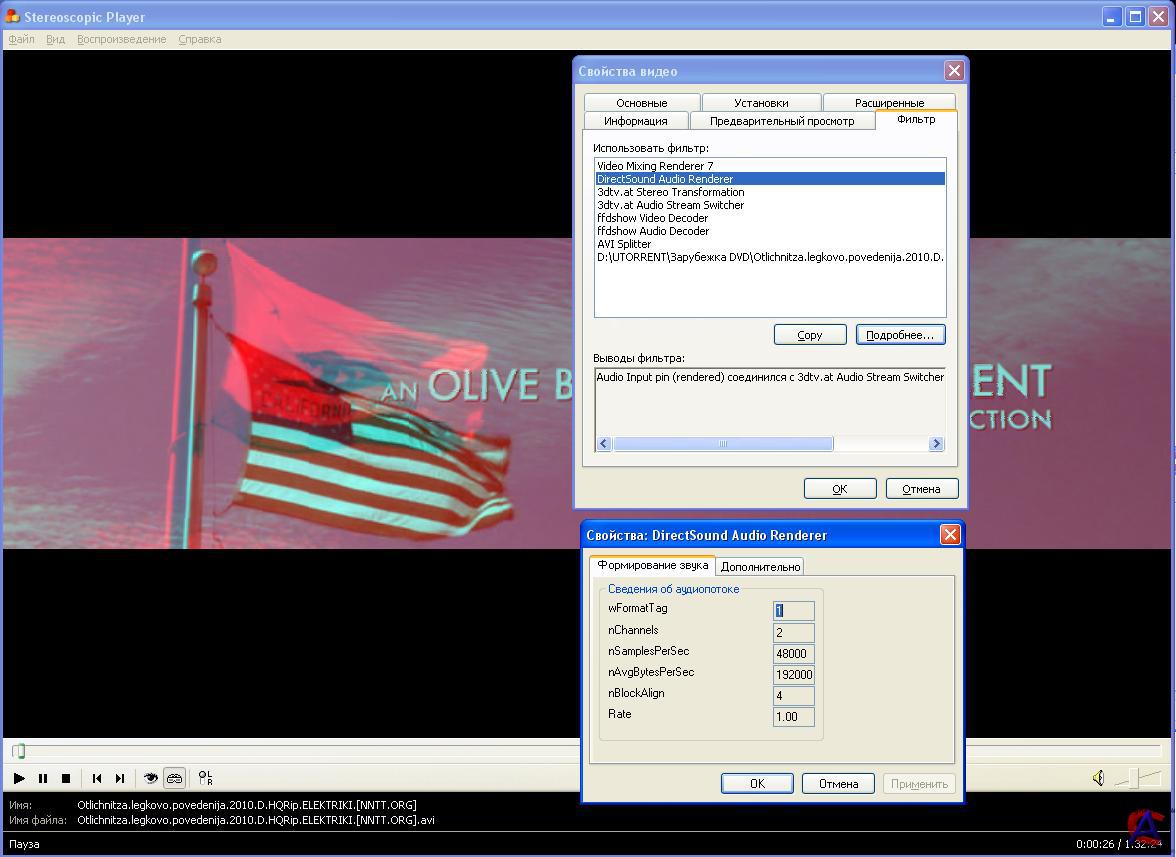Click the nSamplesPerSec value field
Viewport: 1176px width, 857px height.
pos(794,654)
